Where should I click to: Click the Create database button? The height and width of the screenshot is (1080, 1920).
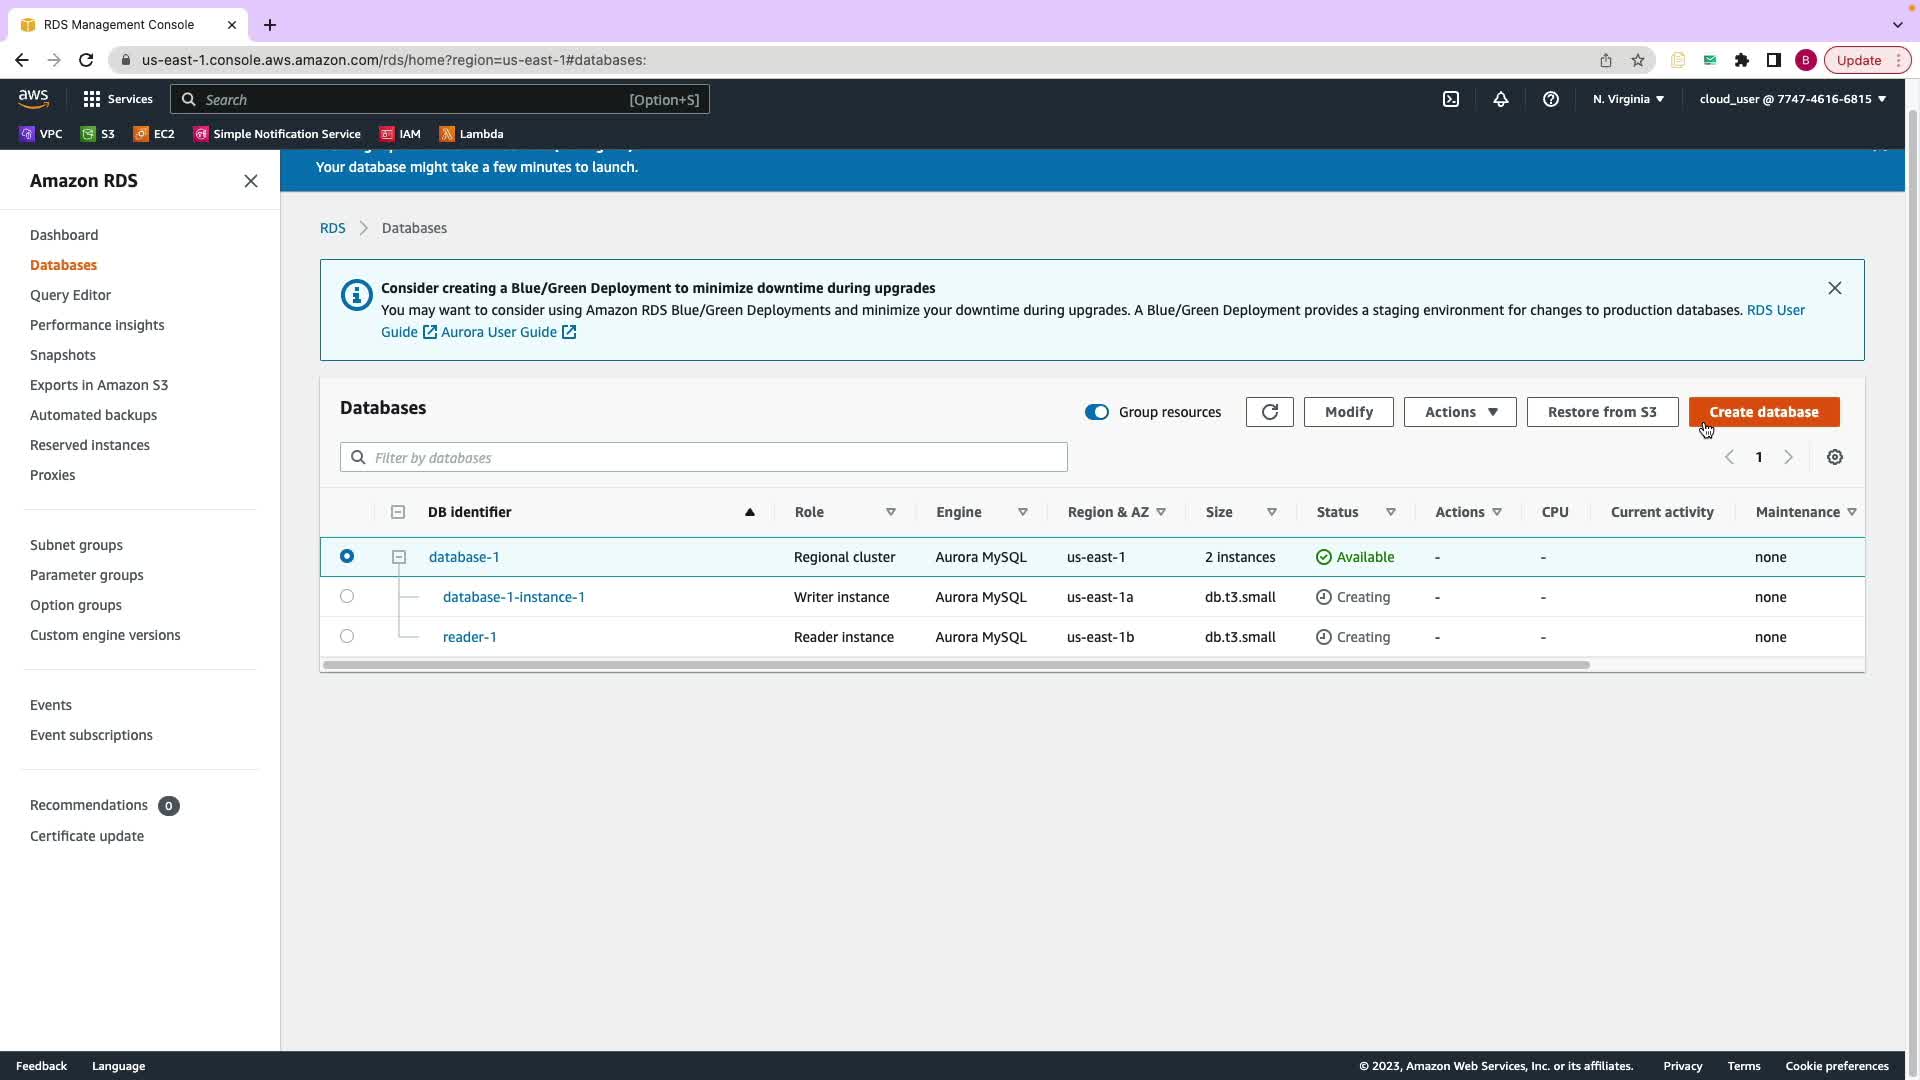[x=1764, y=412]
